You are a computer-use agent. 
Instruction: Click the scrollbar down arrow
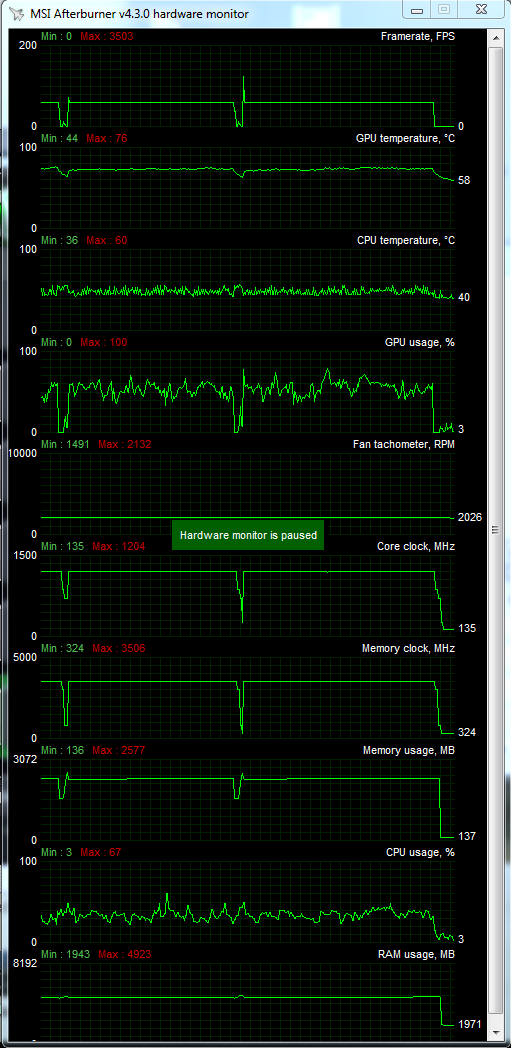[495, 1035]
